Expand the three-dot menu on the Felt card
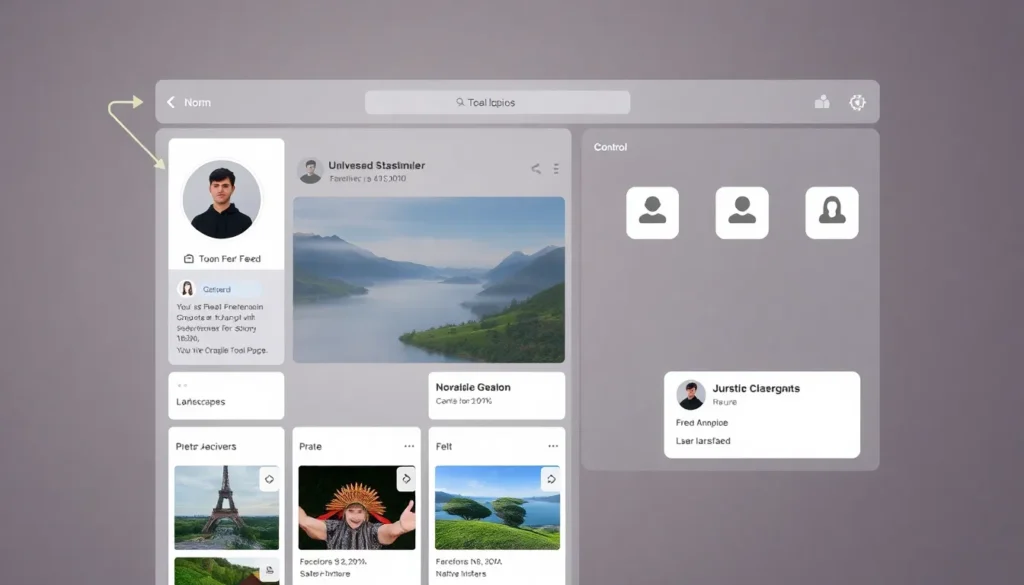This screenshot has width=1024, height=585. click(x=552, y=446)
